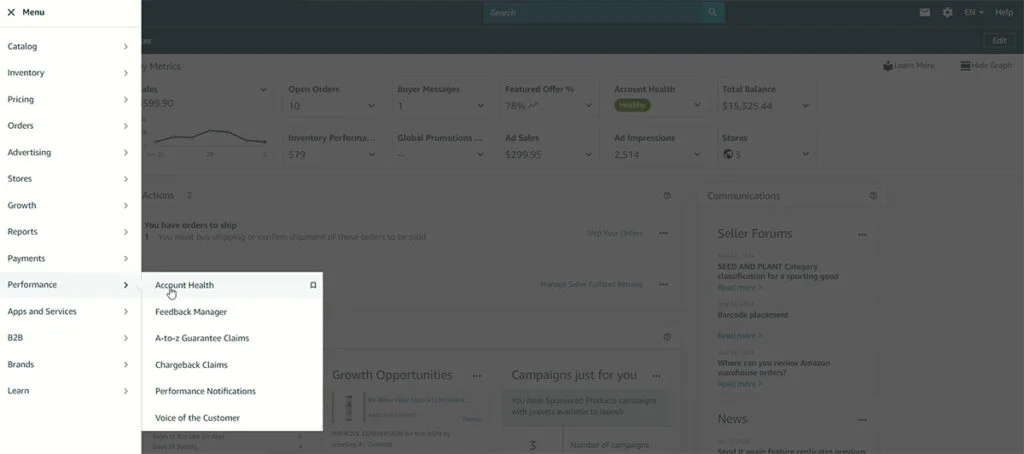Open the Seller Forums ellipsis menu
Image resolution: width=1024 pixels, height=454 pixels.
[x=862, y=235]
